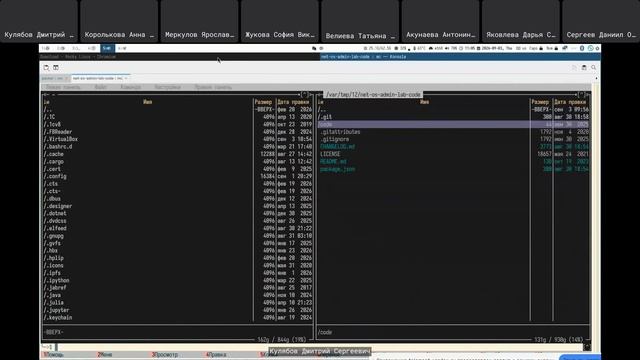Click 1 Помощь function key button
The height and width of the screenshot is (360, 640).
tap(53, 355)
